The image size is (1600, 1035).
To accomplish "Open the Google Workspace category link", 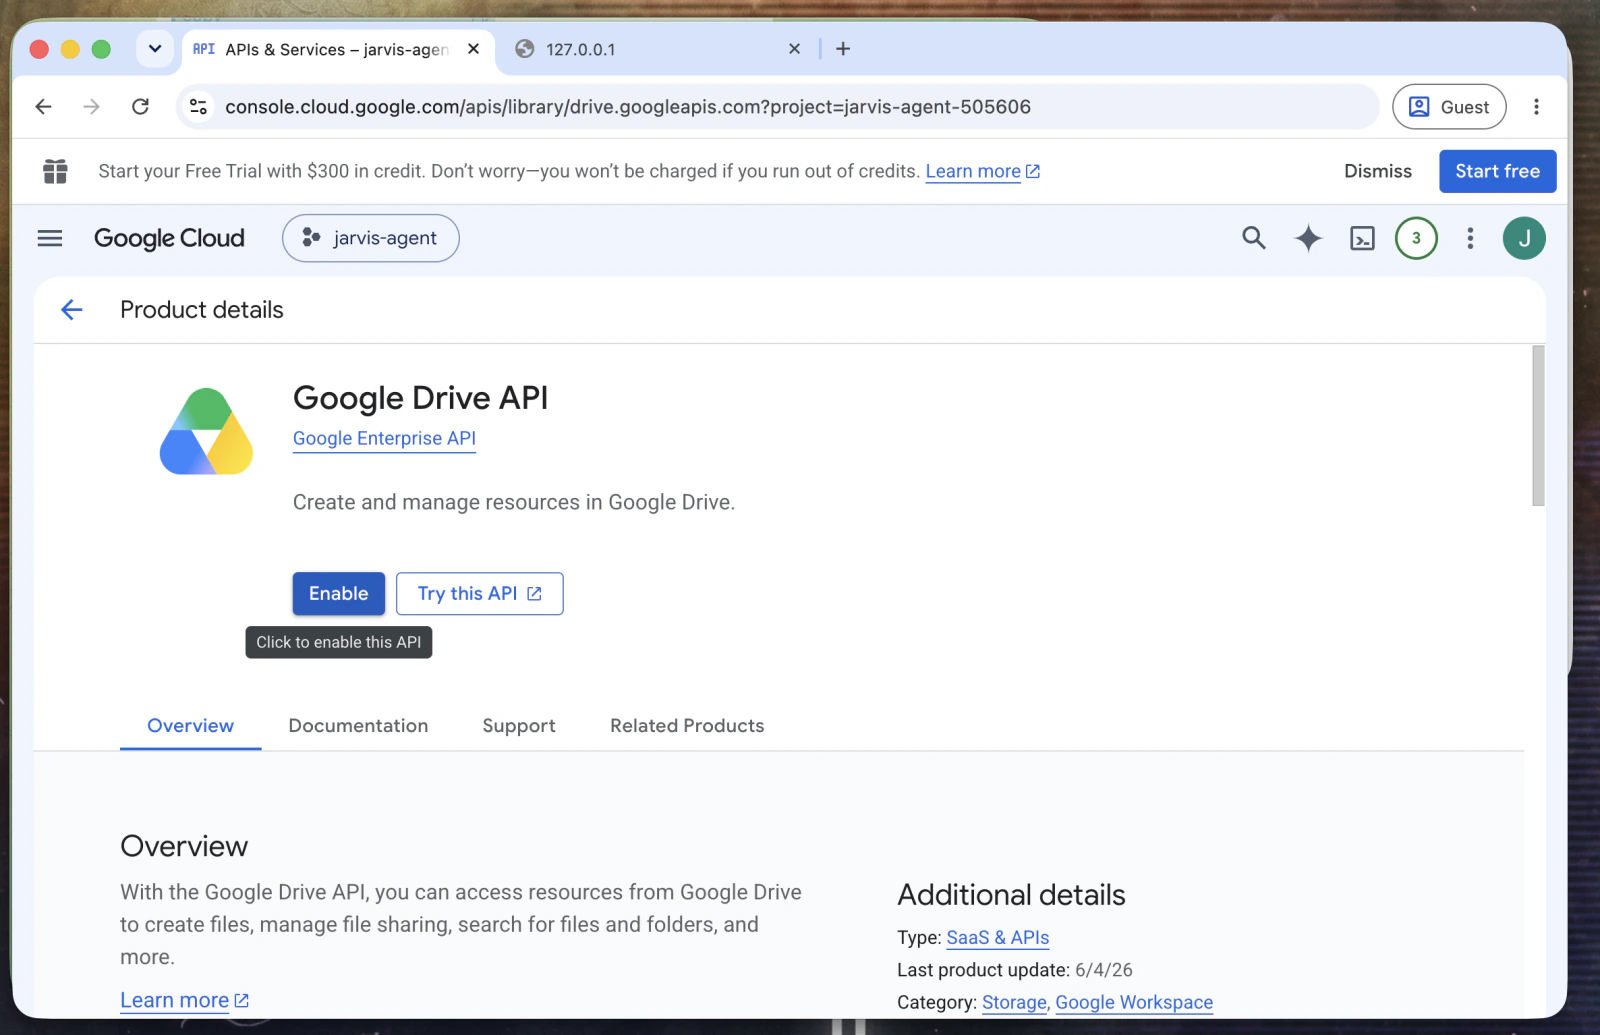I will tap(1134, 1003).
